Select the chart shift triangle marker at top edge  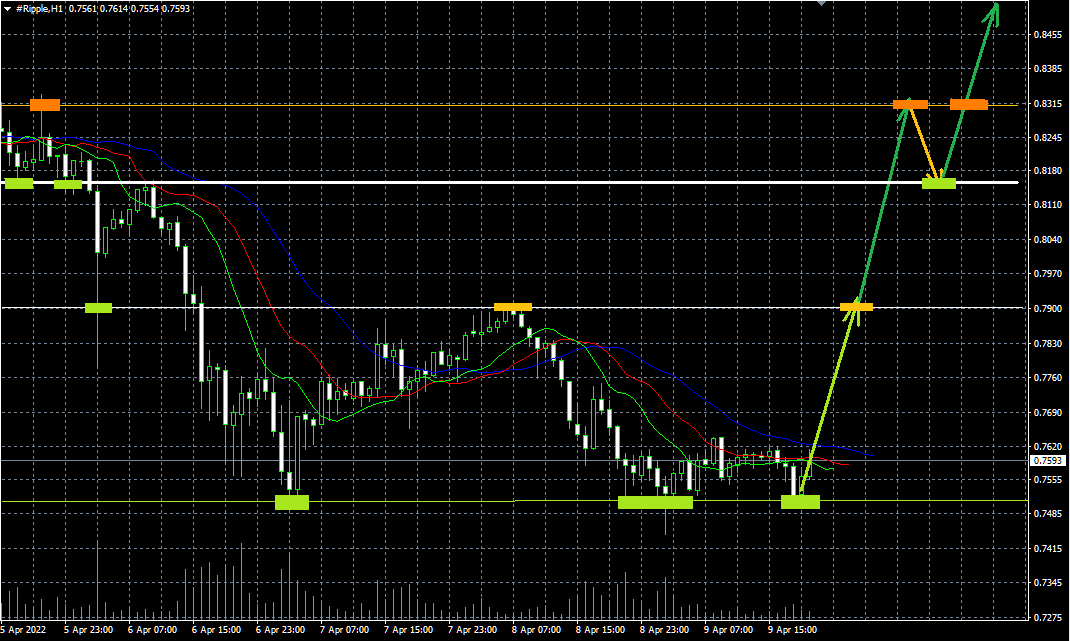pos(822,3)
